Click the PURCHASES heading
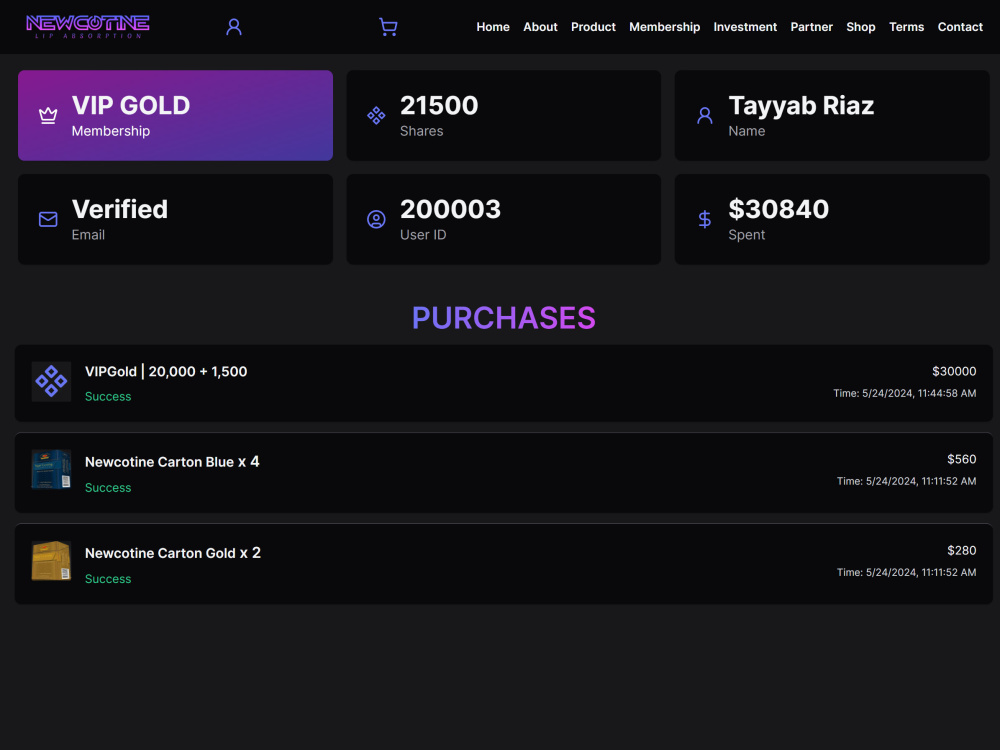 coord(504,318)
